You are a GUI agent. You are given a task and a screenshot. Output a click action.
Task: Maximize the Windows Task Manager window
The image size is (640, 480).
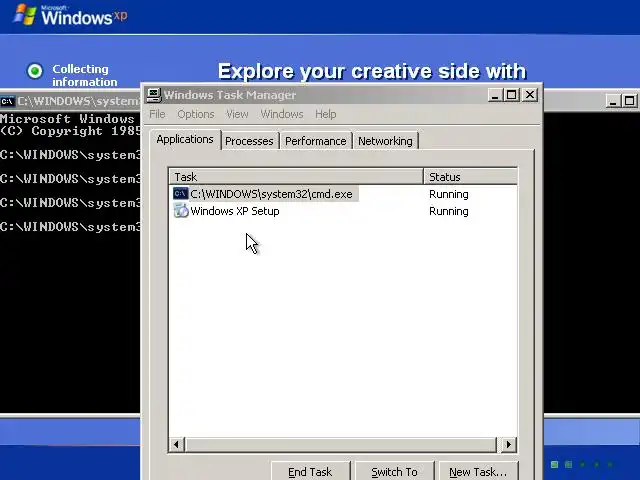coord(511,95)
